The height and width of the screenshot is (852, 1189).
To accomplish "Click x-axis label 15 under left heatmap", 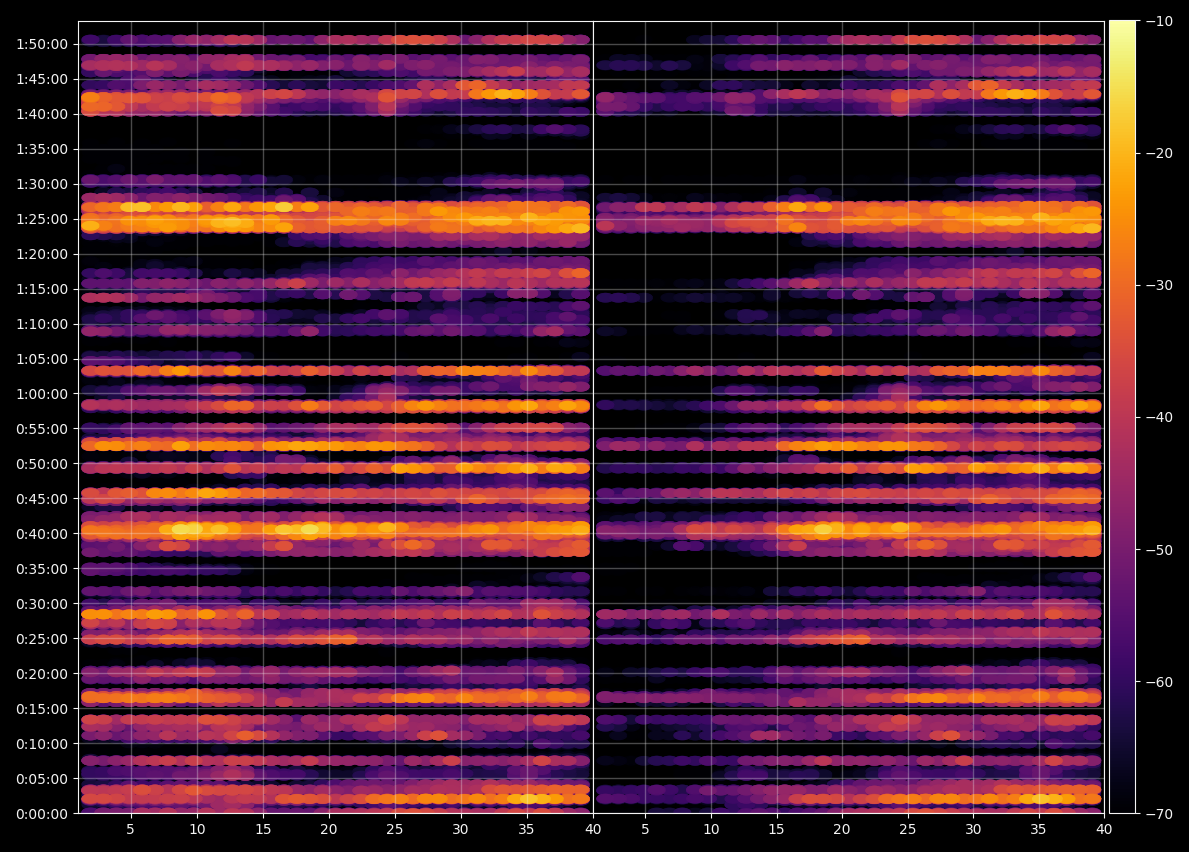I will 263,829.
